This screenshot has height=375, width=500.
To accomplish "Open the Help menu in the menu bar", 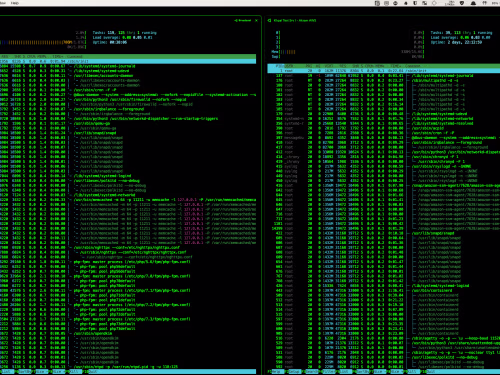I will click(x=15, y=3).
